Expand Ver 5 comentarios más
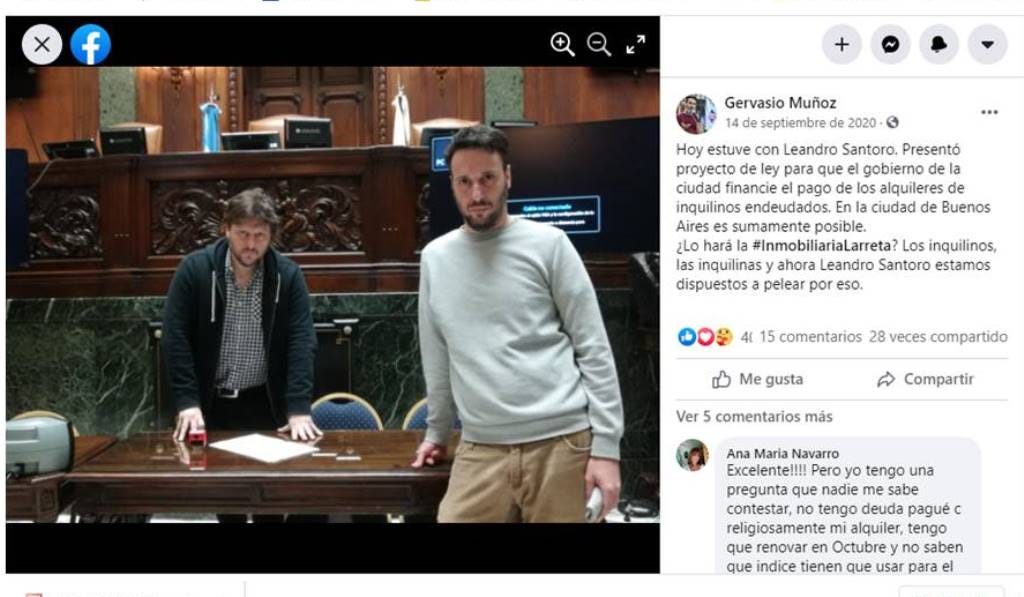This screenshot has width=1024, height=597. (x=754, y=417)
